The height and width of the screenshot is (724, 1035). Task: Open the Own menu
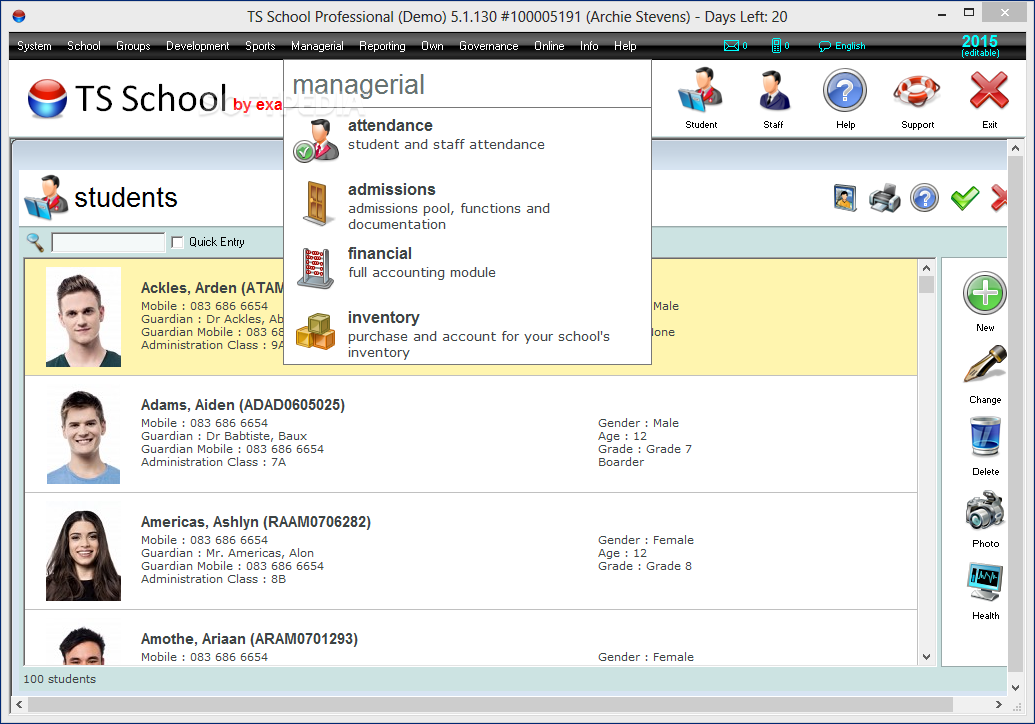pos(432,46)
